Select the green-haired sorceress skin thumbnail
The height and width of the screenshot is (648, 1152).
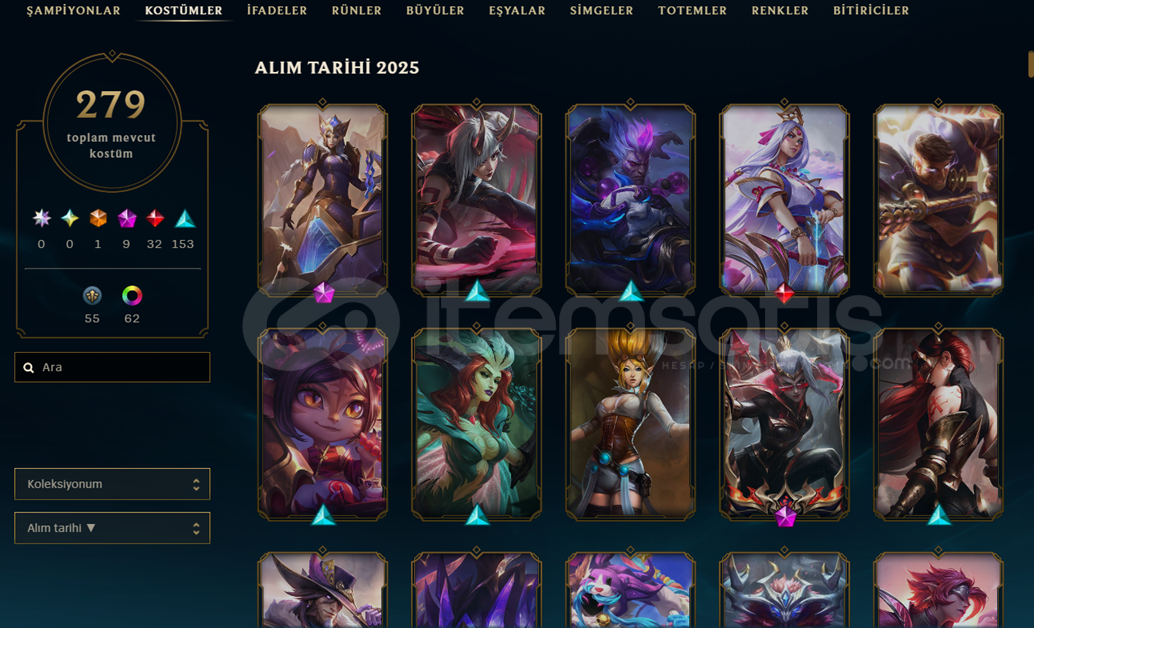pos(476,424)
